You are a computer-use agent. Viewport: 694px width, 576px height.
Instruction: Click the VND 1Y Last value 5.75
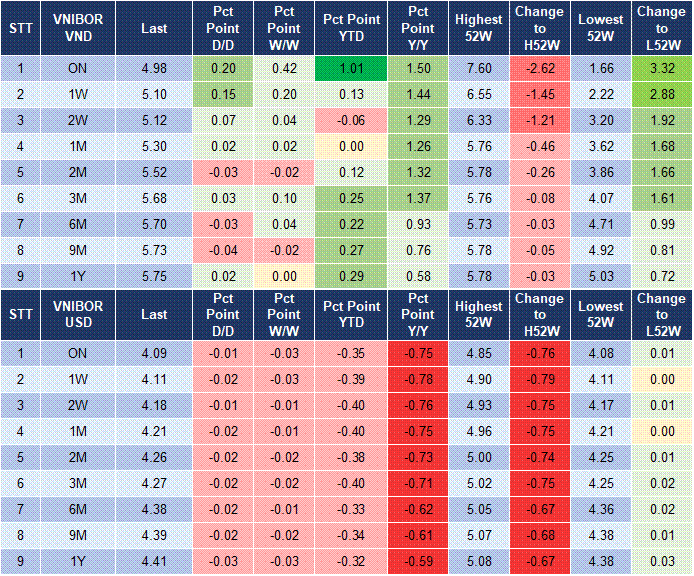click(154, 273)
